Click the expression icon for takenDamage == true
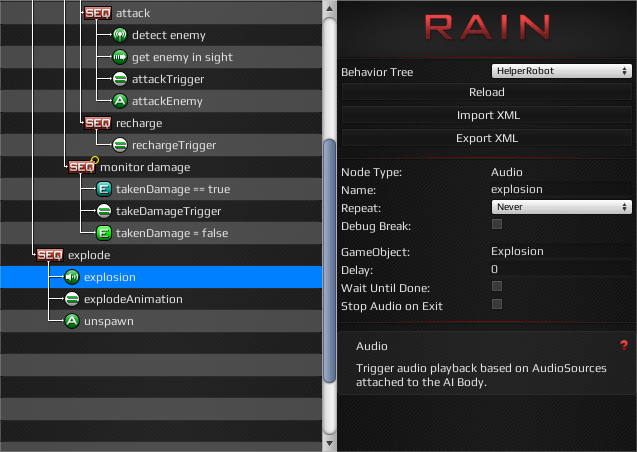637x452 pixels. coord(104,189)
